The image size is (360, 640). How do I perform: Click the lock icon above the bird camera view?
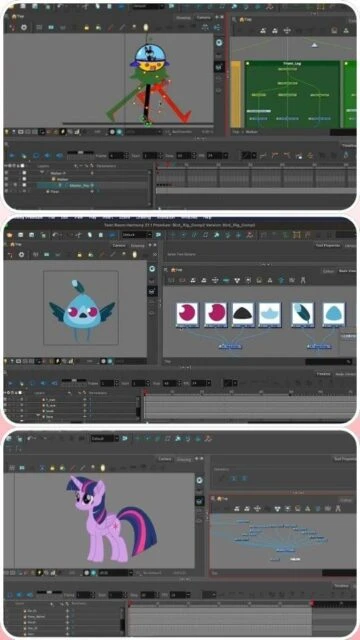(79, 255)
